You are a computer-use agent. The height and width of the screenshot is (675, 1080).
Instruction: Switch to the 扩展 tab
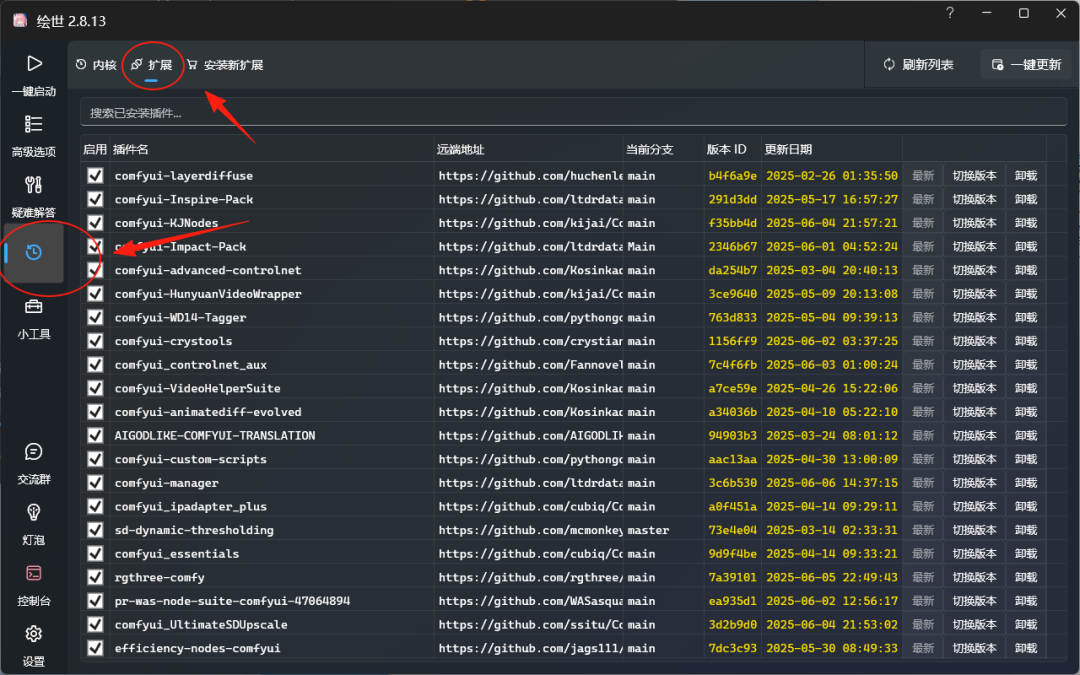coord(152,65)
